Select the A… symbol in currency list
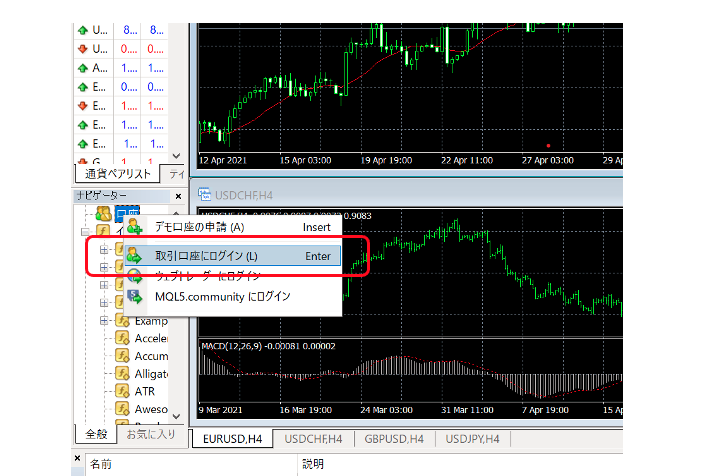The image size is (704, 476). tap(100, 68)
